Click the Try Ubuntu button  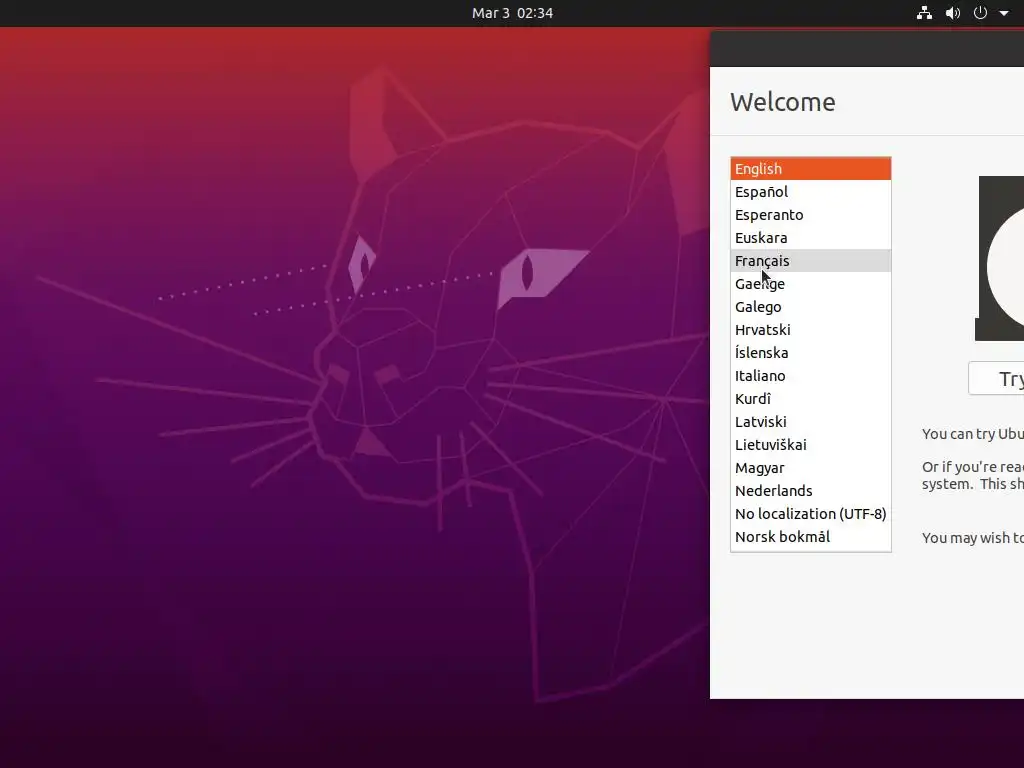click(997, 378)
